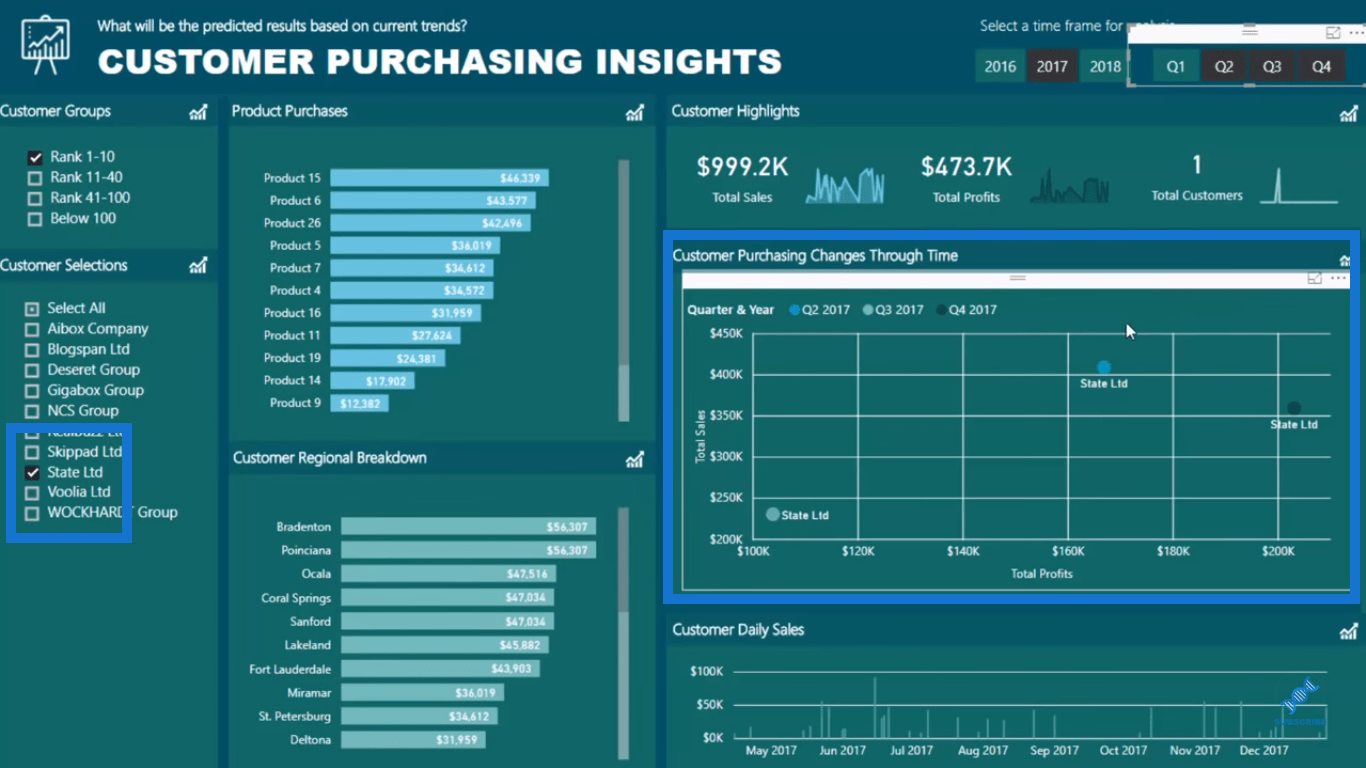Check the Rank 1-10 checkbox
The height and width of the screenshot is (768, 1366).
click(35, 158)
